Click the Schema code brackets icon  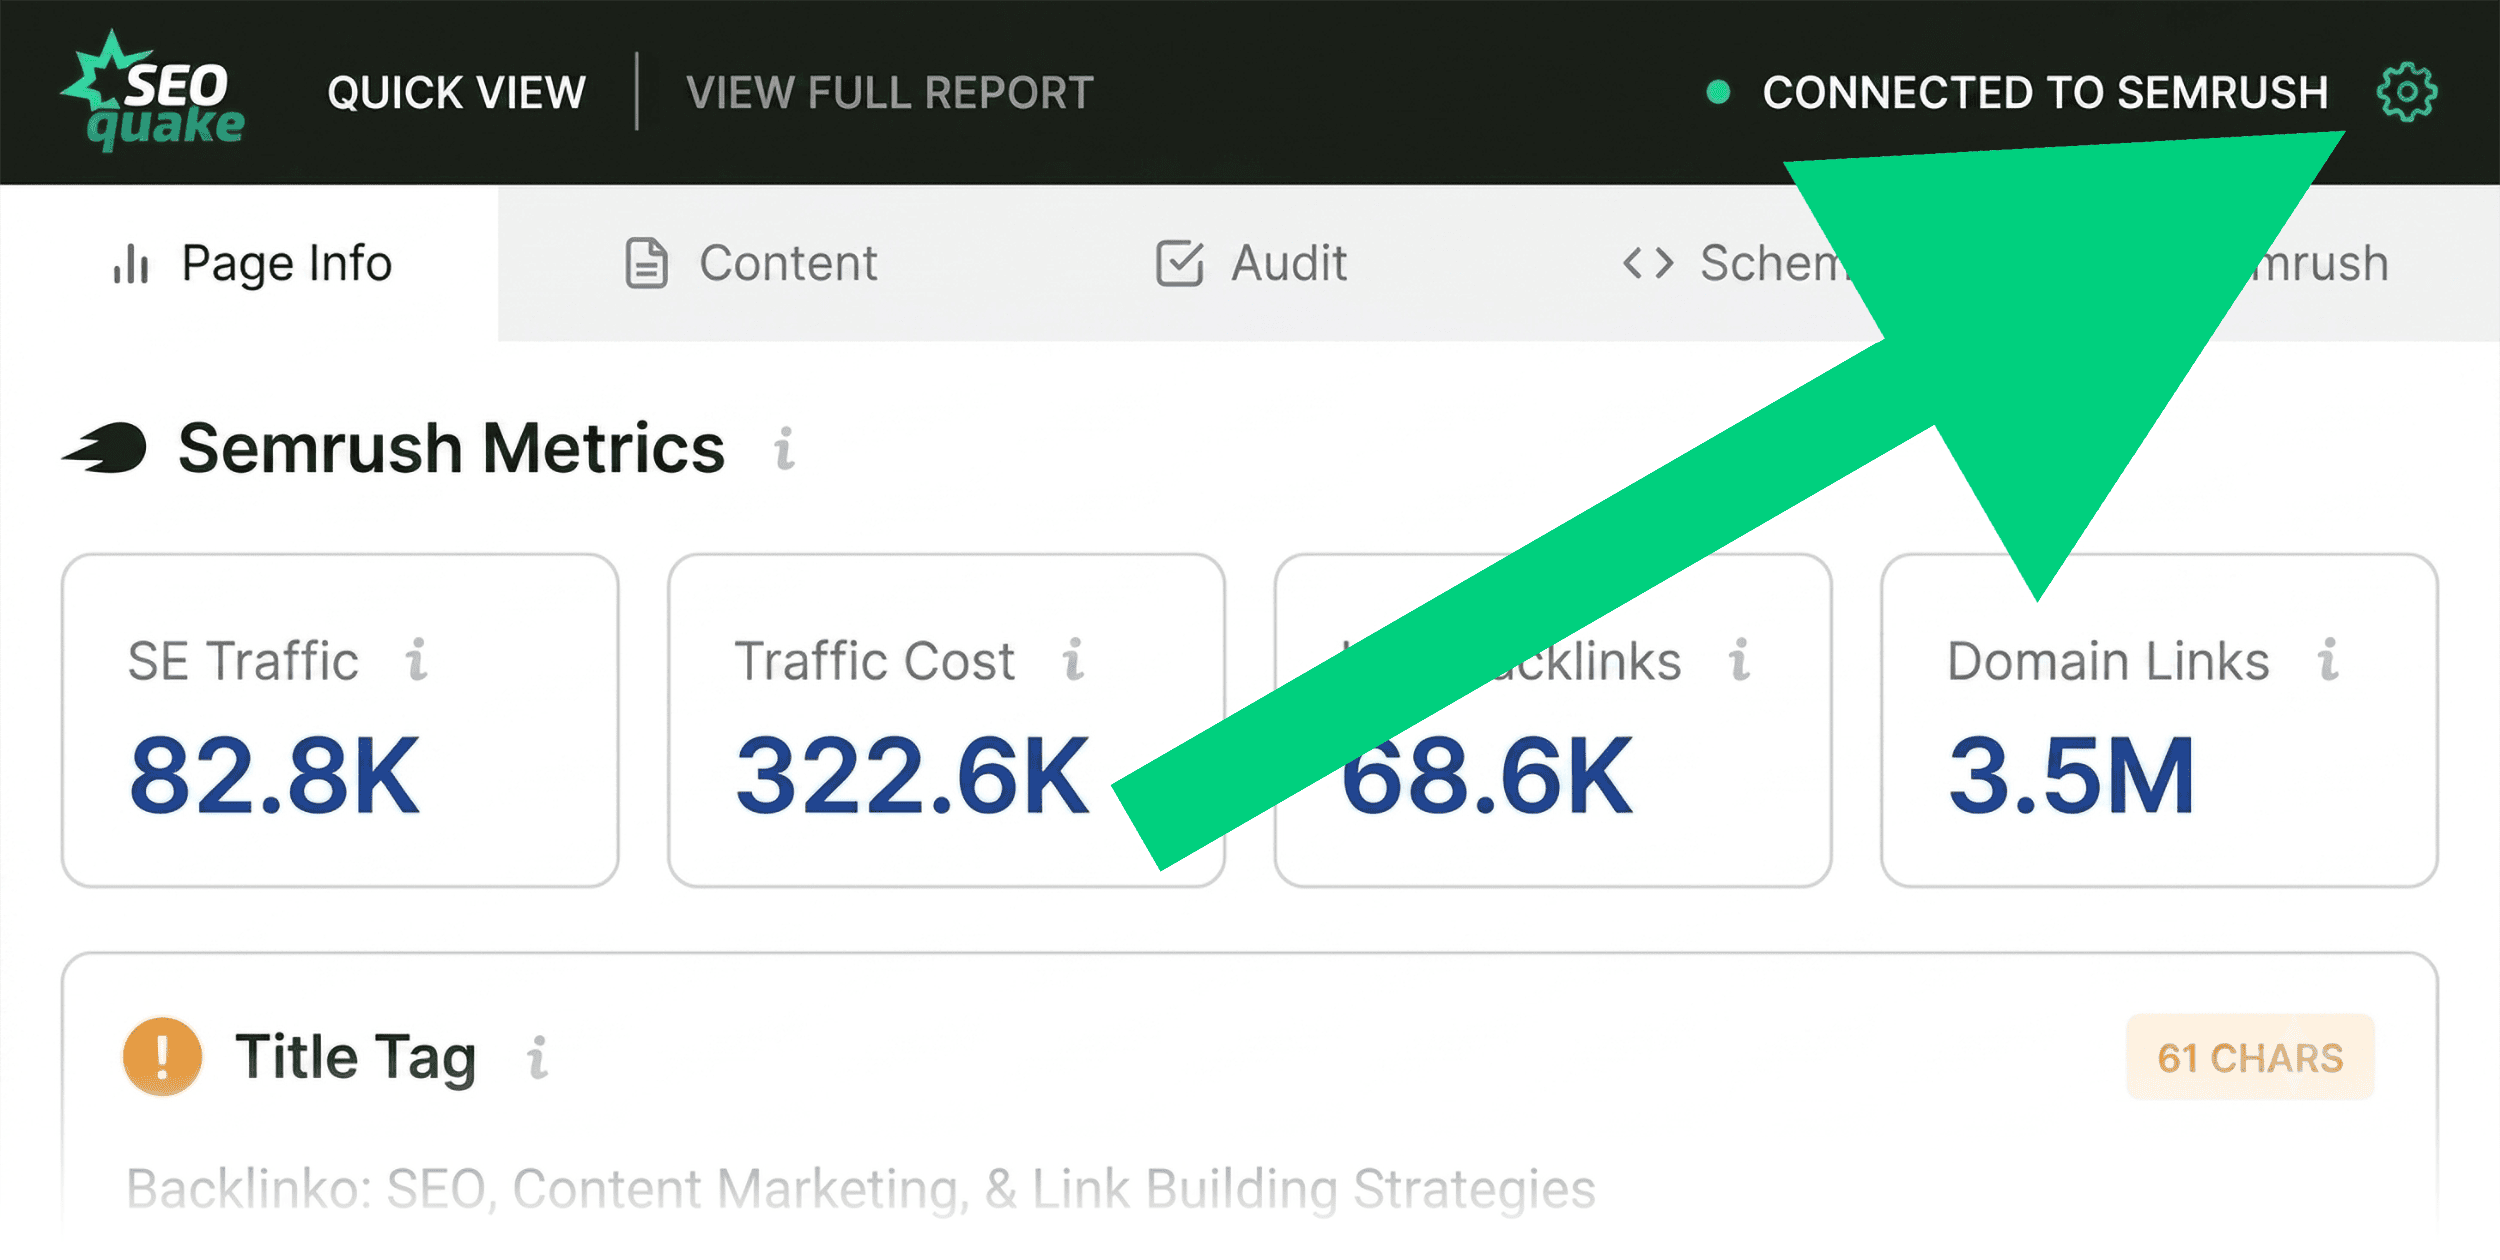[1648, 264]
